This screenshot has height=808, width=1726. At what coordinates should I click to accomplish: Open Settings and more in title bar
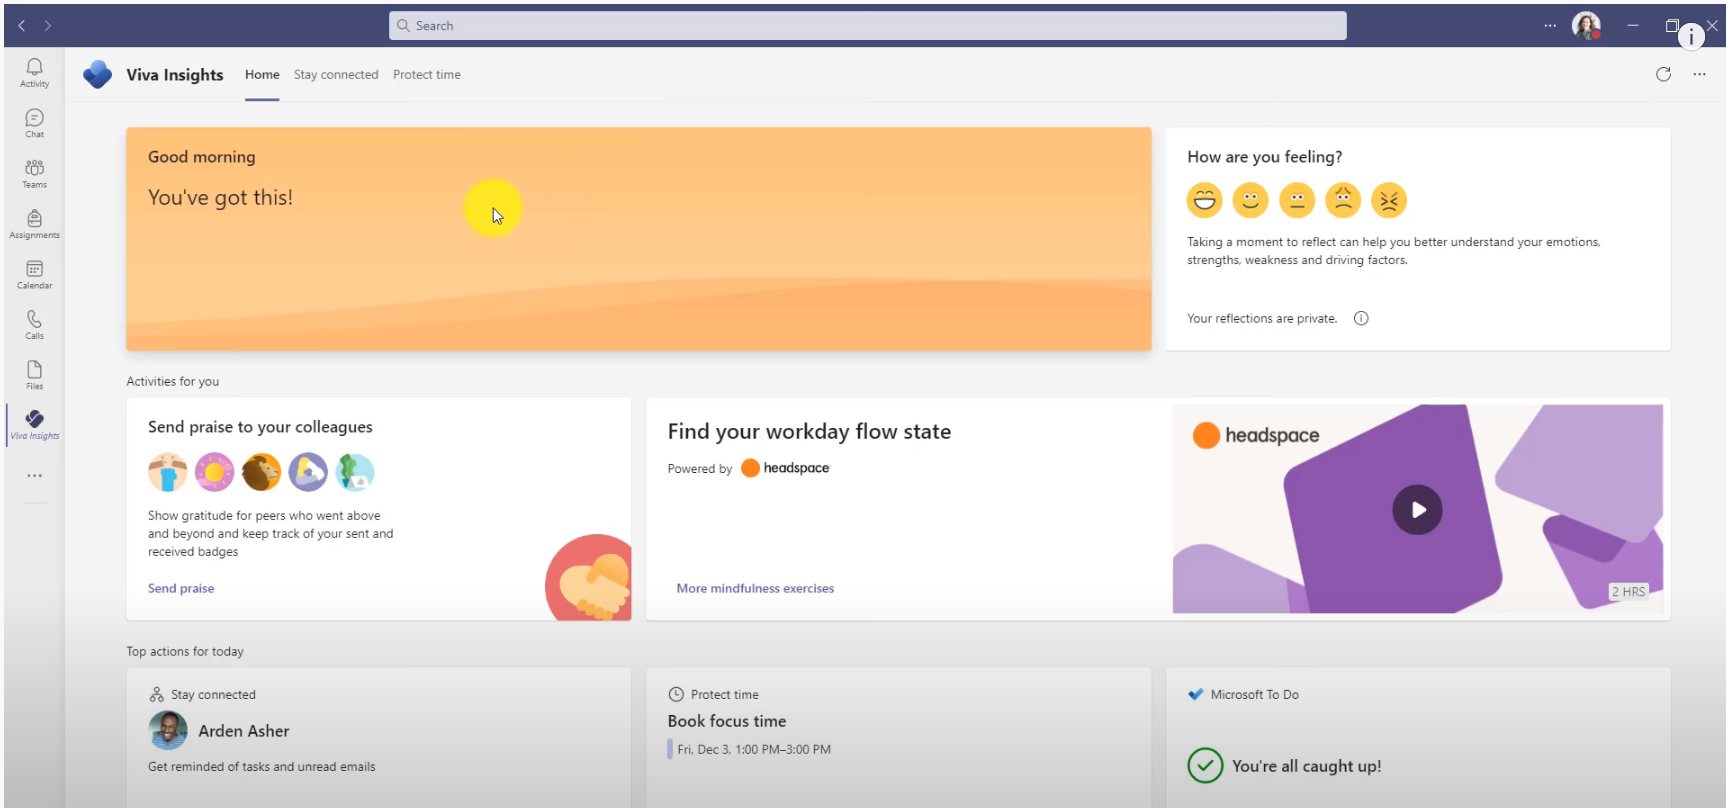(1549, 26)
